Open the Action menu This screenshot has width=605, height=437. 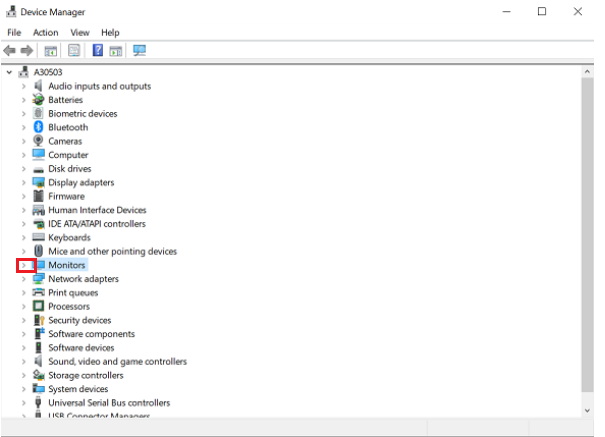46,33
